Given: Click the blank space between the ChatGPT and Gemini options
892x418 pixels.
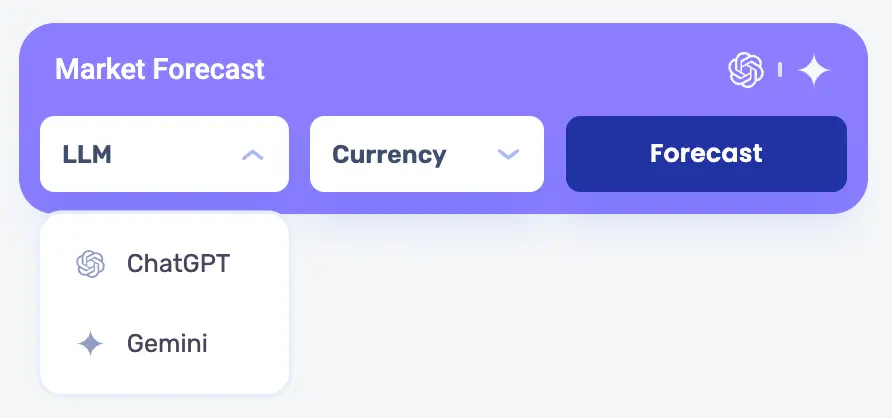Looking at the screenshot, I should pyautogui.click(x=164, y=304).
